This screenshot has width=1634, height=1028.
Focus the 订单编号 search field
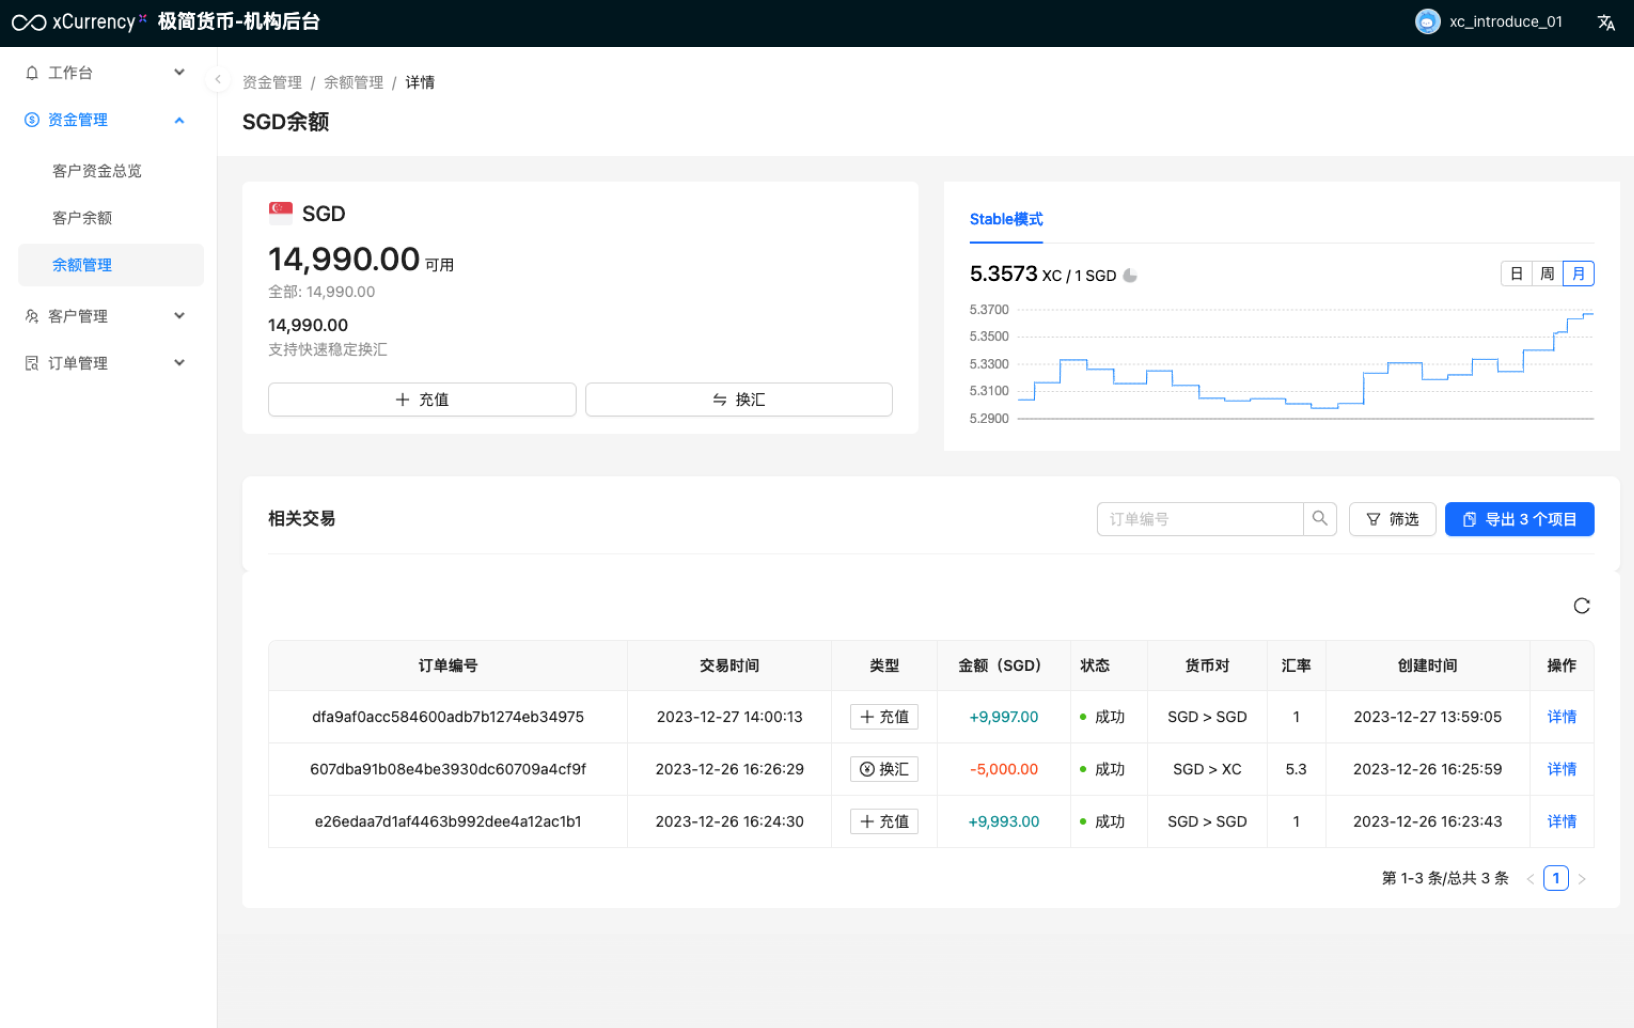(x=1200, y=519)
